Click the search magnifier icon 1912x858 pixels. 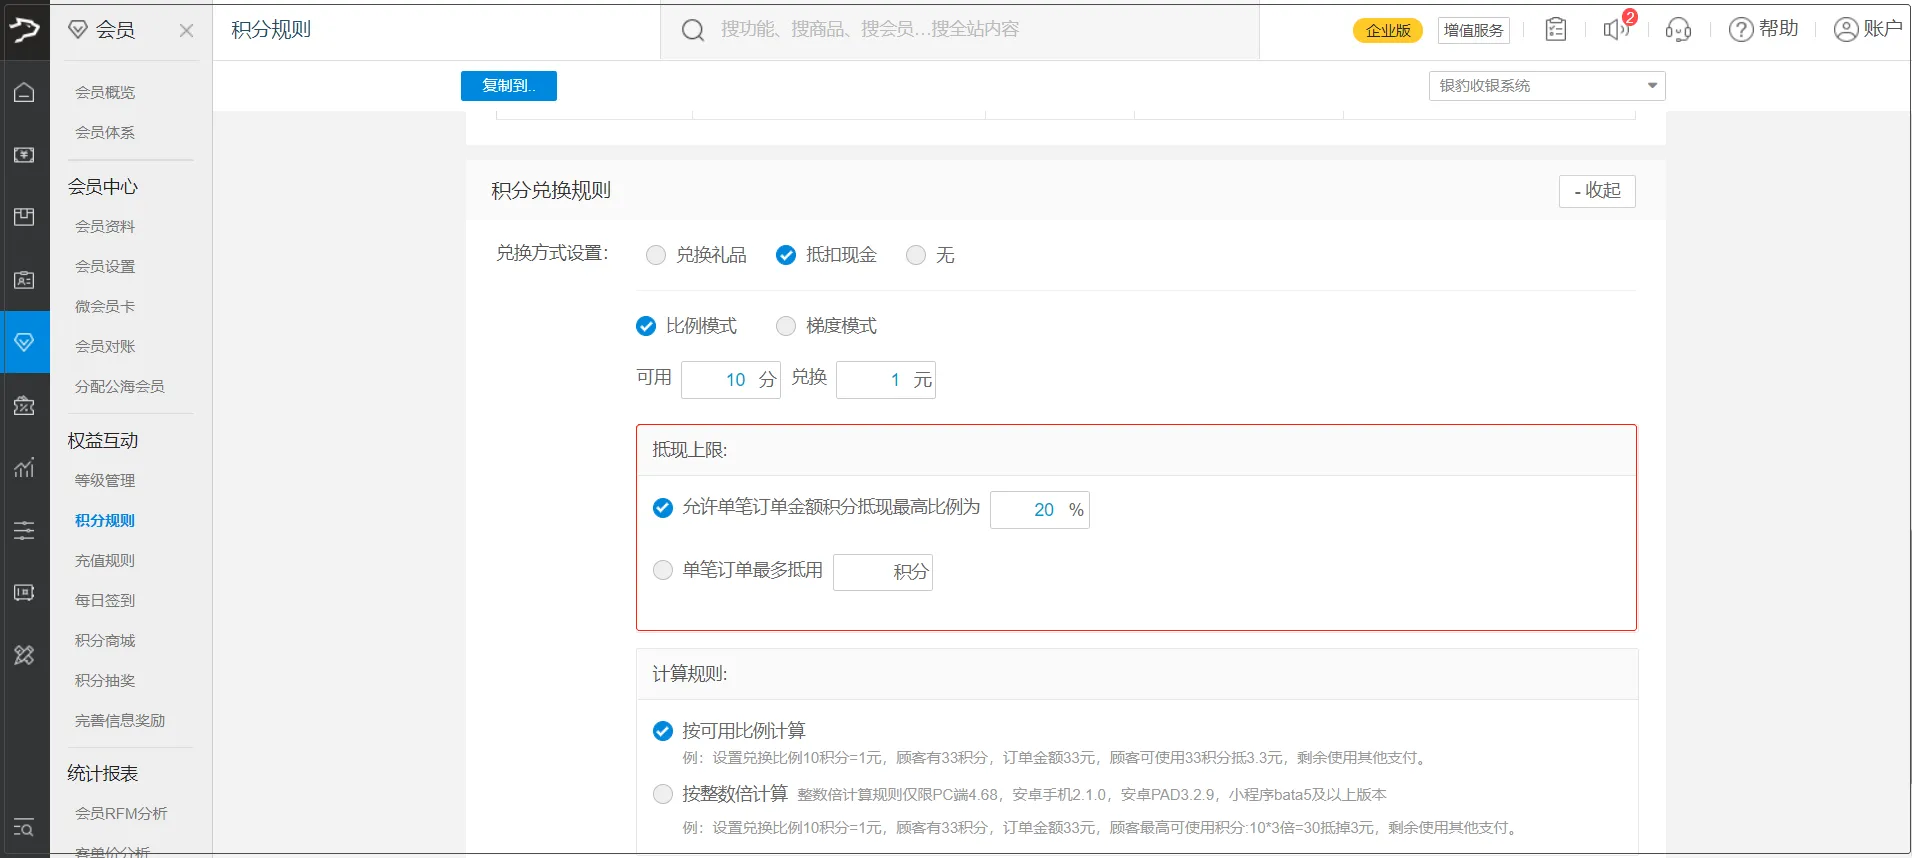(x=692, y=30)
